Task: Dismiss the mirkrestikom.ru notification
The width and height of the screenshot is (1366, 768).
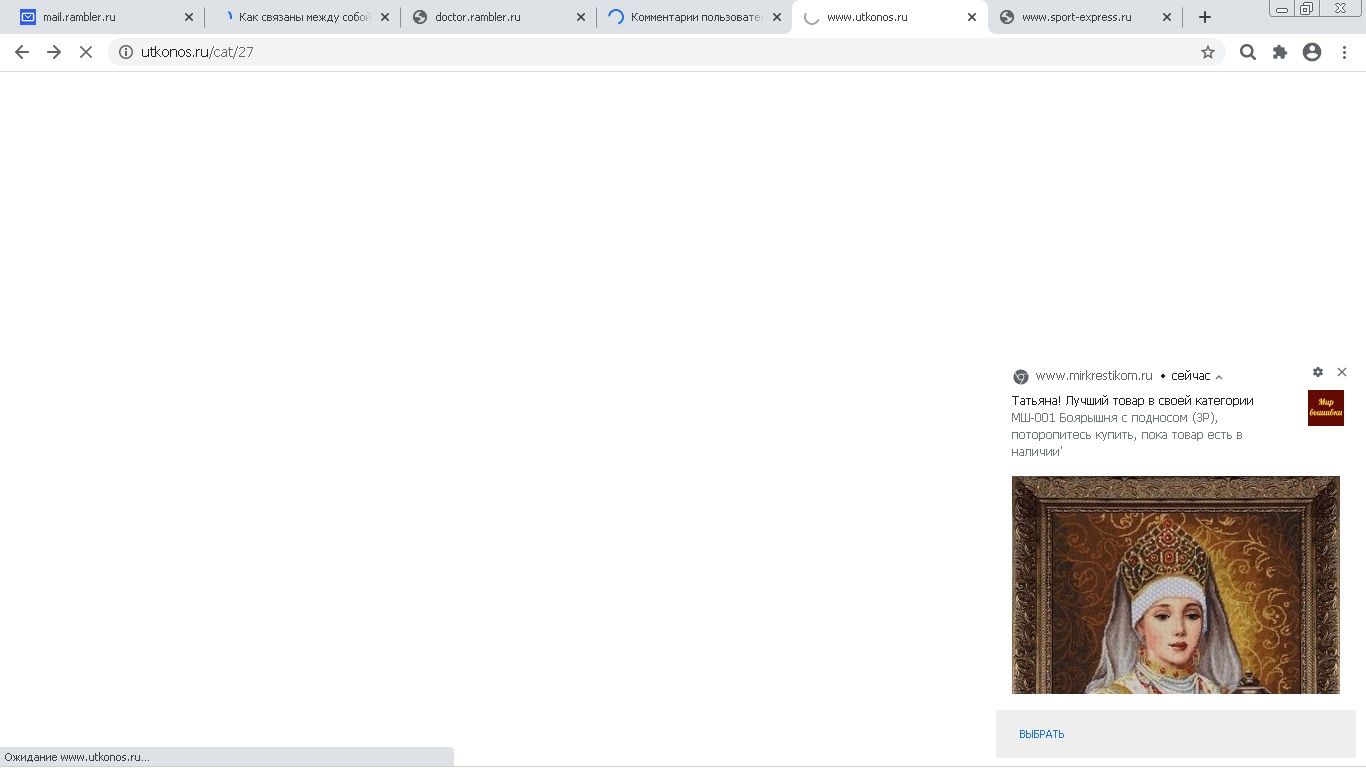Action: [x=1342, y=372]
